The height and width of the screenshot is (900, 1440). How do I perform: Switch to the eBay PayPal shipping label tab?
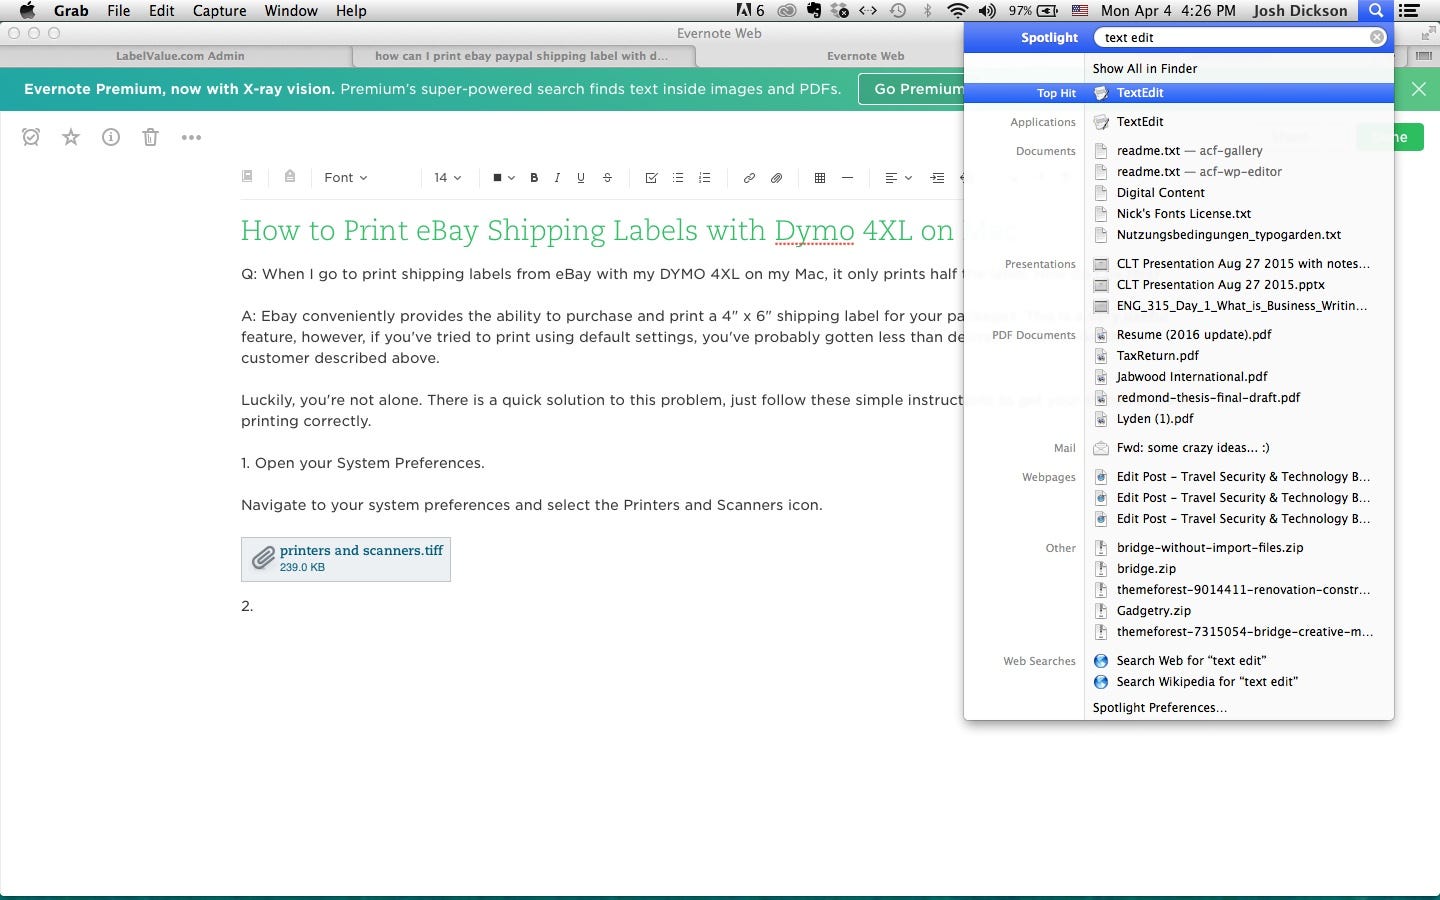point(521,56)
